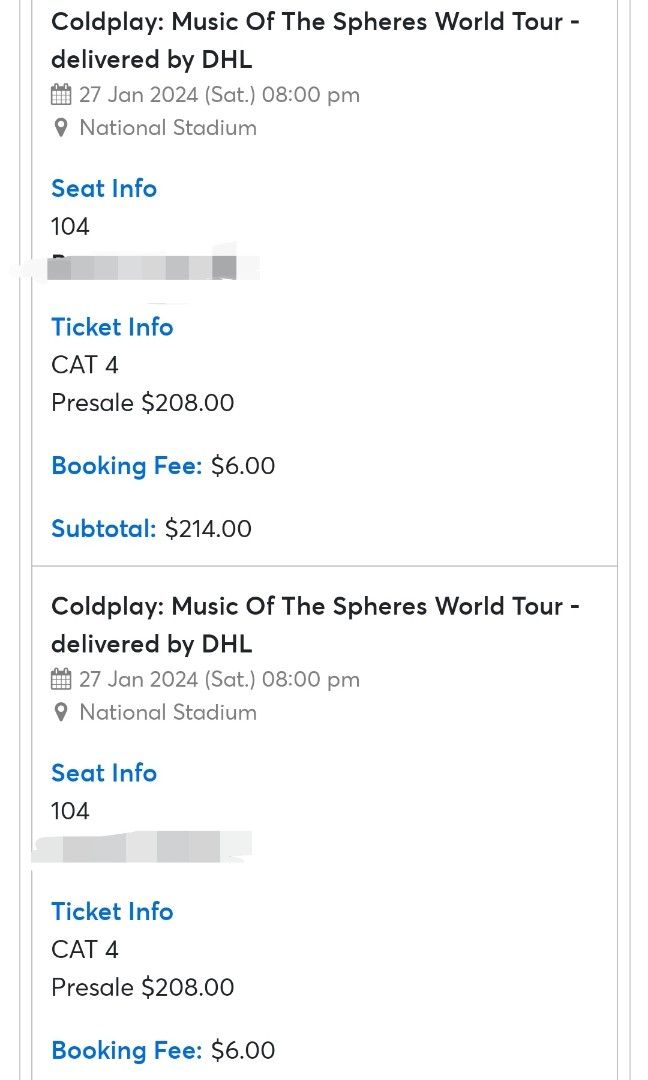Image resolution: width=648 pixels, height=1080 pixels.
Task: Open Seat Info on the second ticket
Action: (x=104, y=773)
